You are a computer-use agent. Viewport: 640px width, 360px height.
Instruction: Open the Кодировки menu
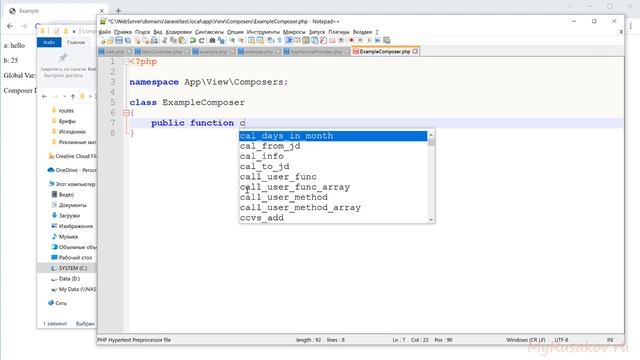178,32
